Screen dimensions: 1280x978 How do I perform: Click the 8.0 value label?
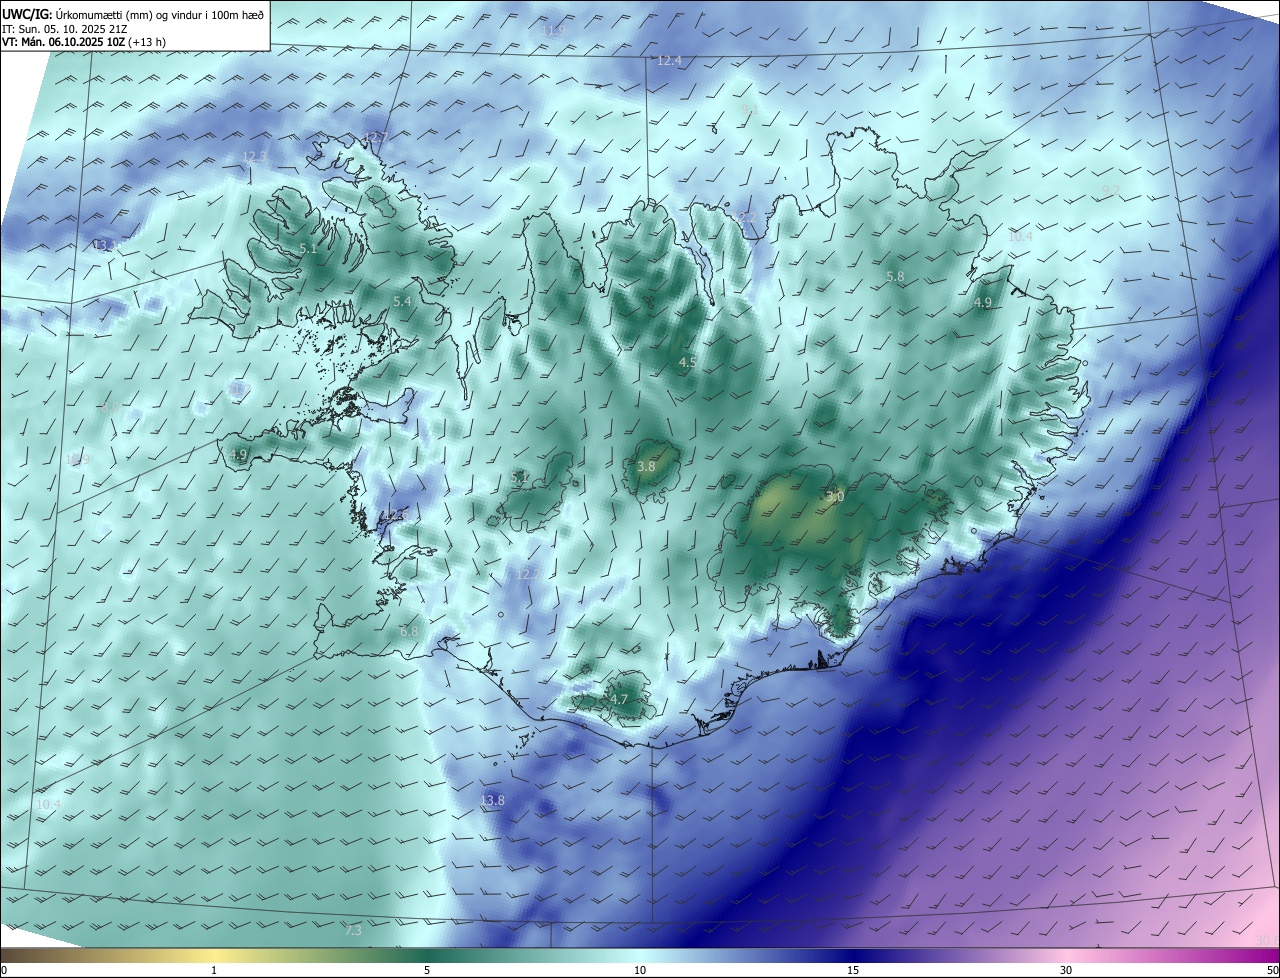(x=109, y=407)
